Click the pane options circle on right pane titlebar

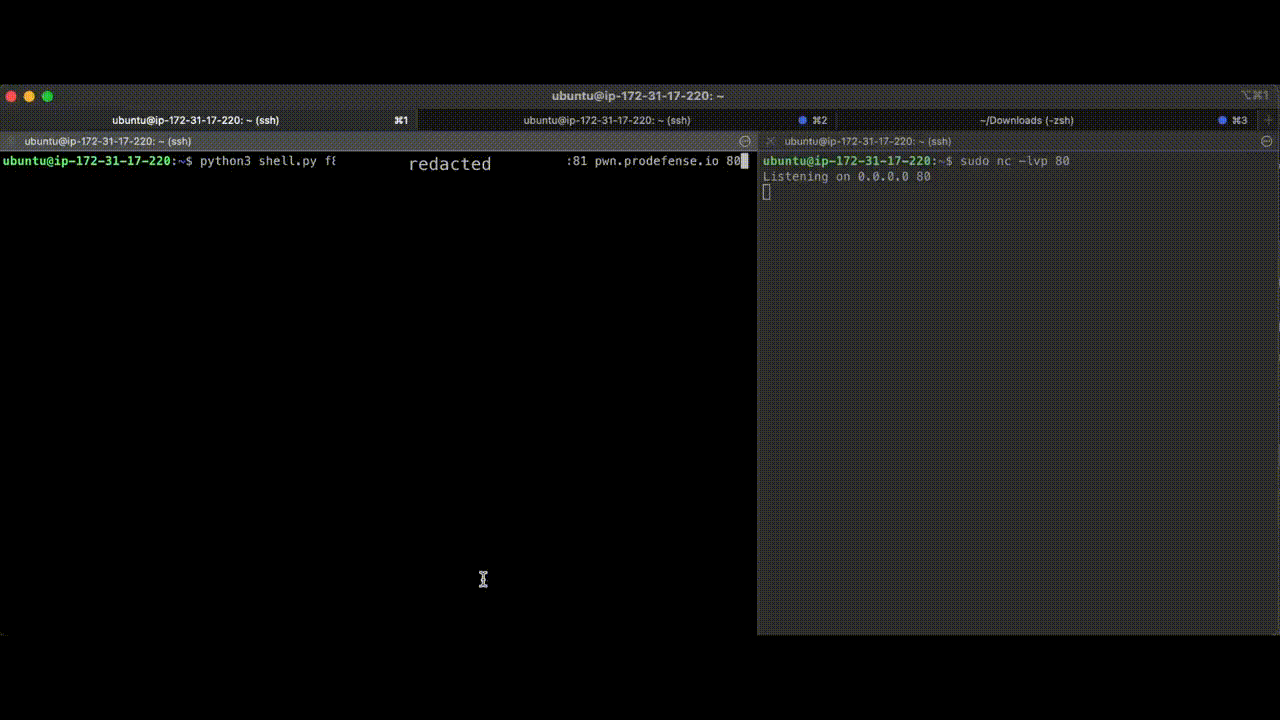pyautogui.click(x=1267, y=141)
